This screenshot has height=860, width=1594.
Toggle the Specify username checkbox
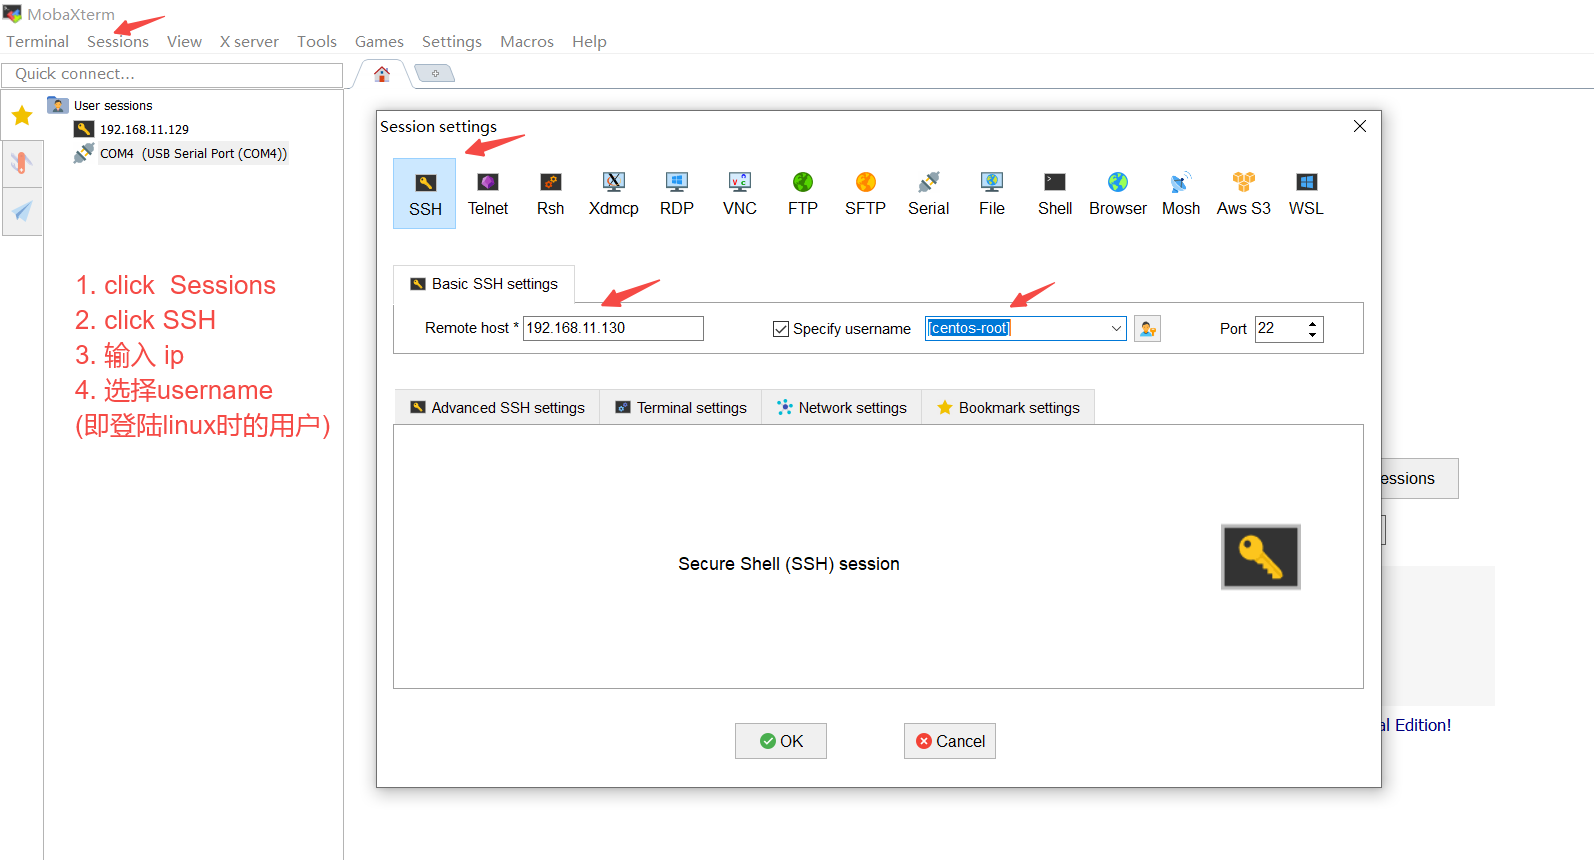click(781, 329)
